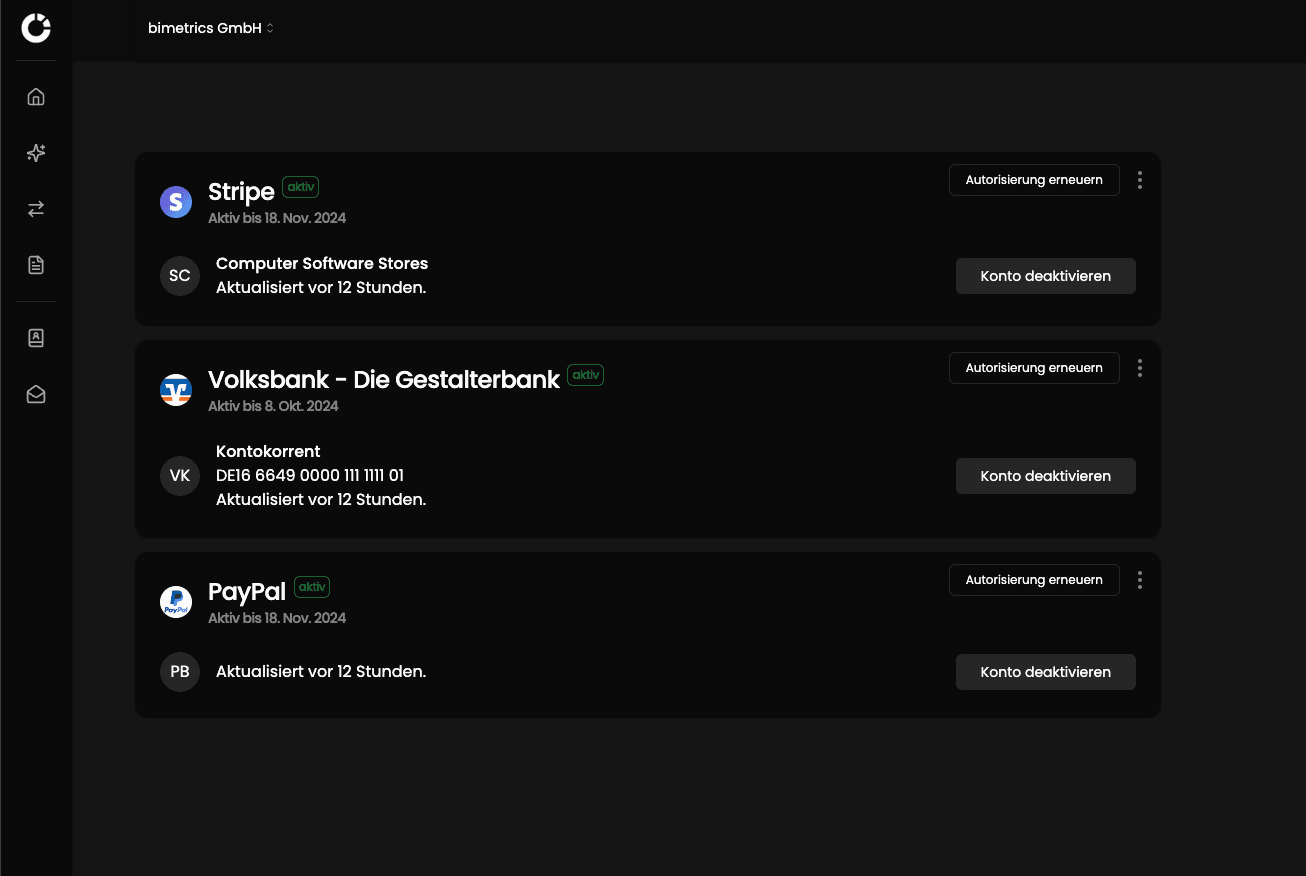Click the PayPal logo on the PayPal card
This screenshot has width=1306, height=876.
coord(176,601)
